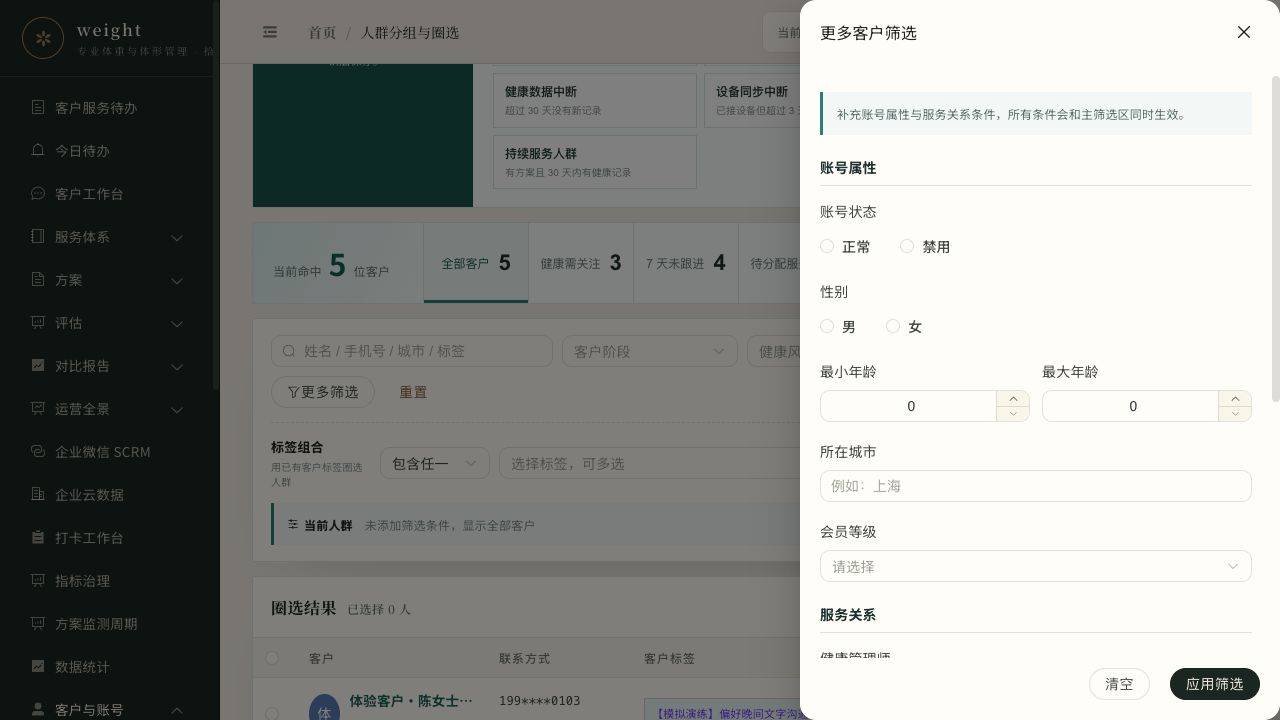Screen dimensions: 1280x720
Task: Open the 会员等级 dropdown
Action: click(1035, 566)
